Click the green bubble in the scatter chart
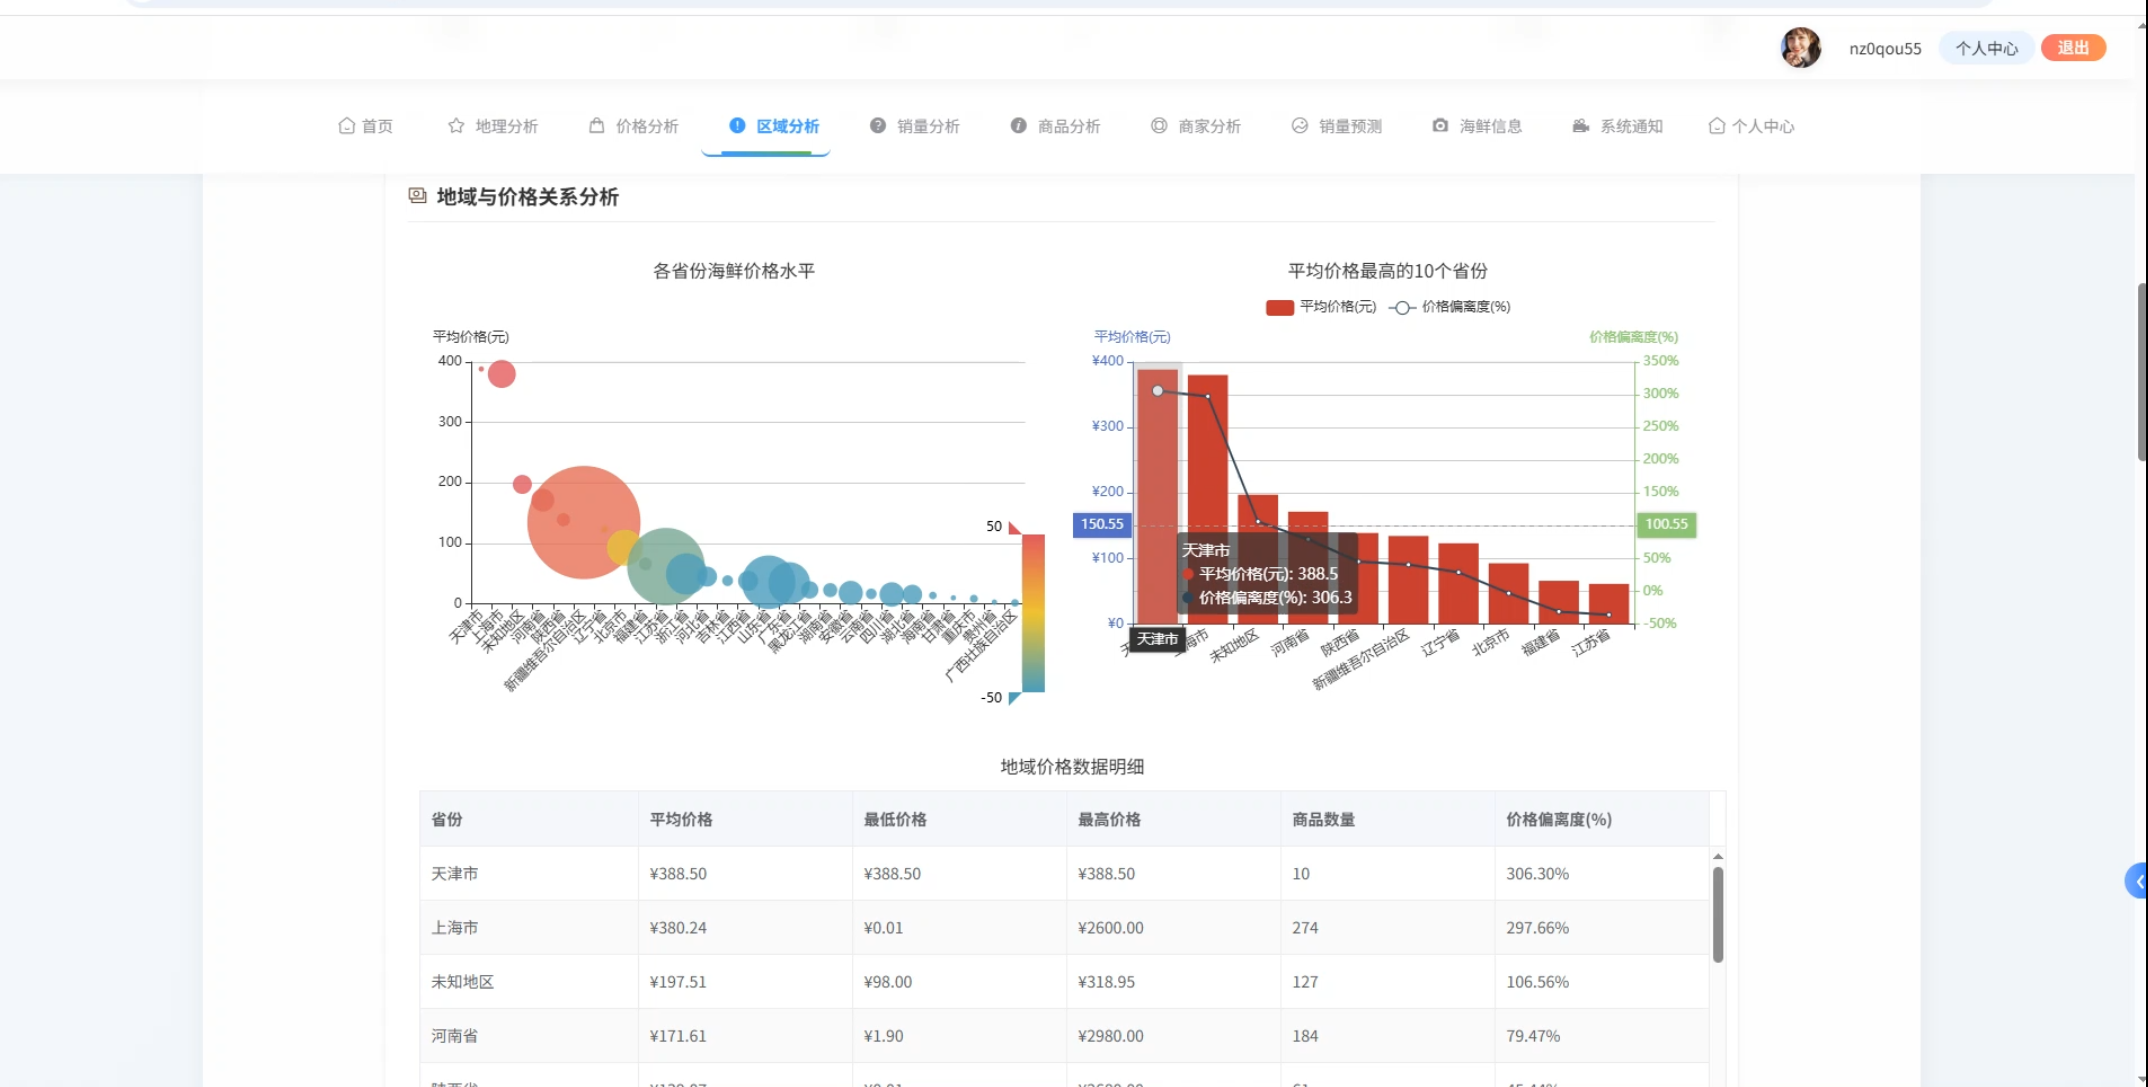The height and width of the screenshot is (1087, 2148). (665, 566)
